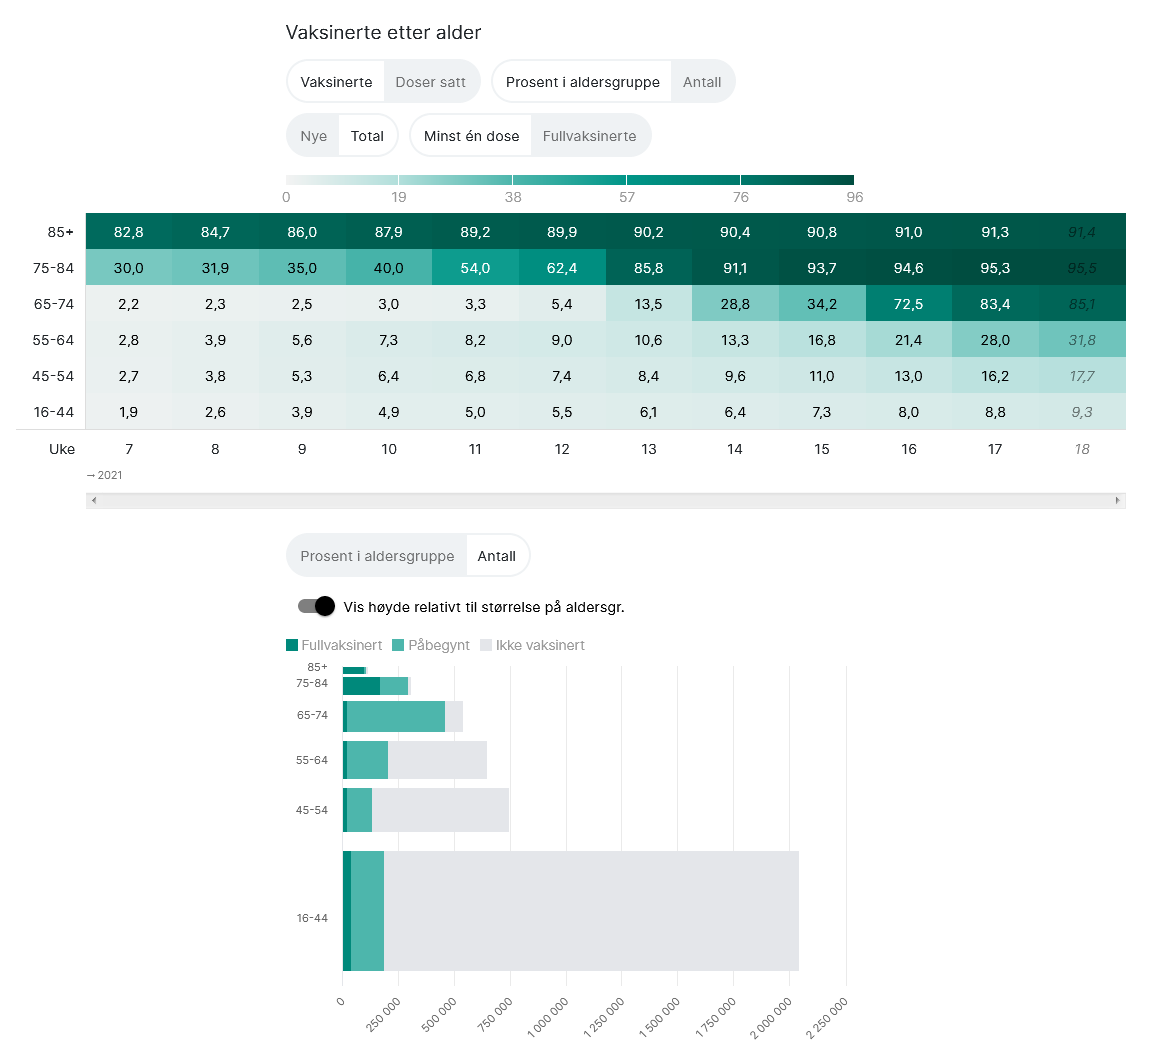The height and width of the screenshot is (1064, 1169).
Task: Choose the Fullvaksinerte option
Action: pyautogui.click(x=590, y=136)
